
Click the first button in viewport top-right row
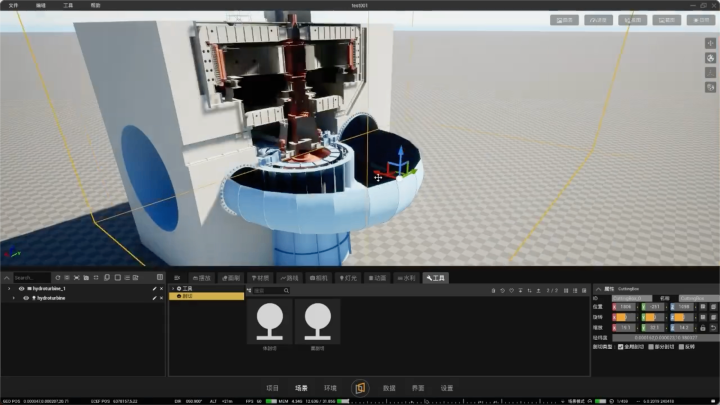pyautogui.click(x=565, y=19)
